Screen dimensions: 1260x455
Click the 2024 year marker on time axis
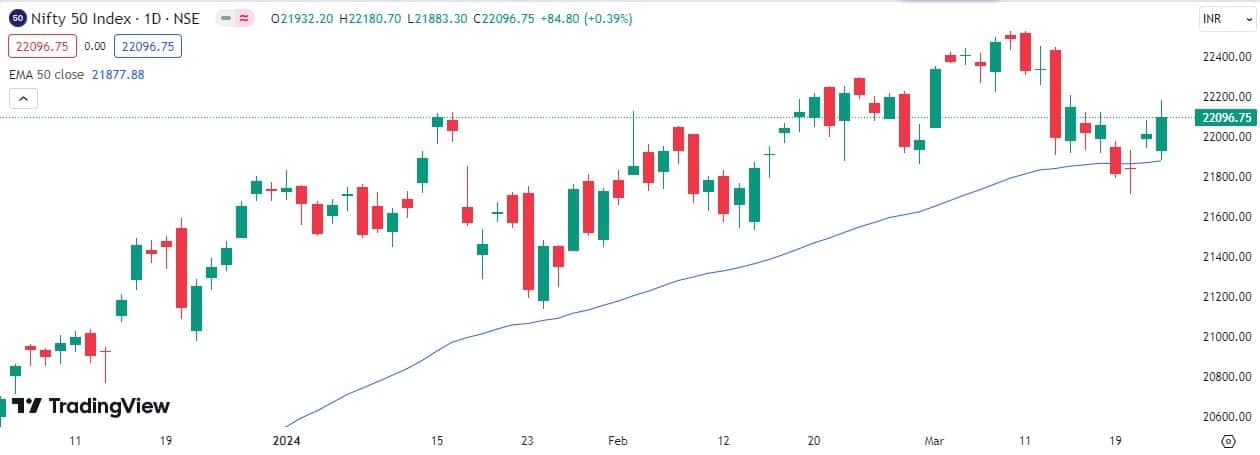pyautogui.click(x=286, y=440)
